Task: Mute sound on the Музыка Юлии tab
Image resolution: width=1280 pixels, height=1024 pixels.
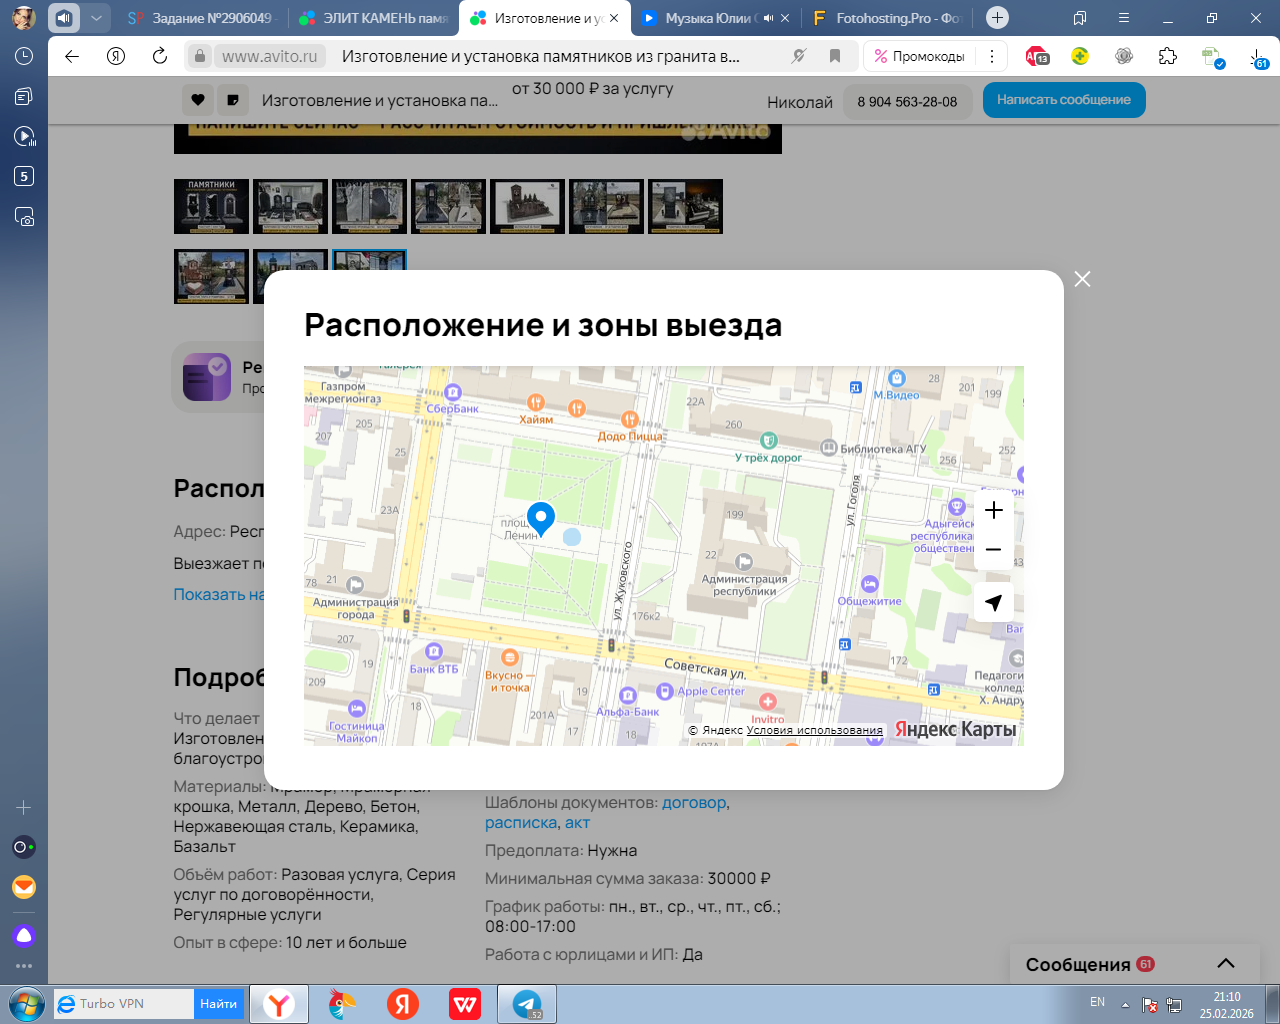Action: (x=767, y=18)
